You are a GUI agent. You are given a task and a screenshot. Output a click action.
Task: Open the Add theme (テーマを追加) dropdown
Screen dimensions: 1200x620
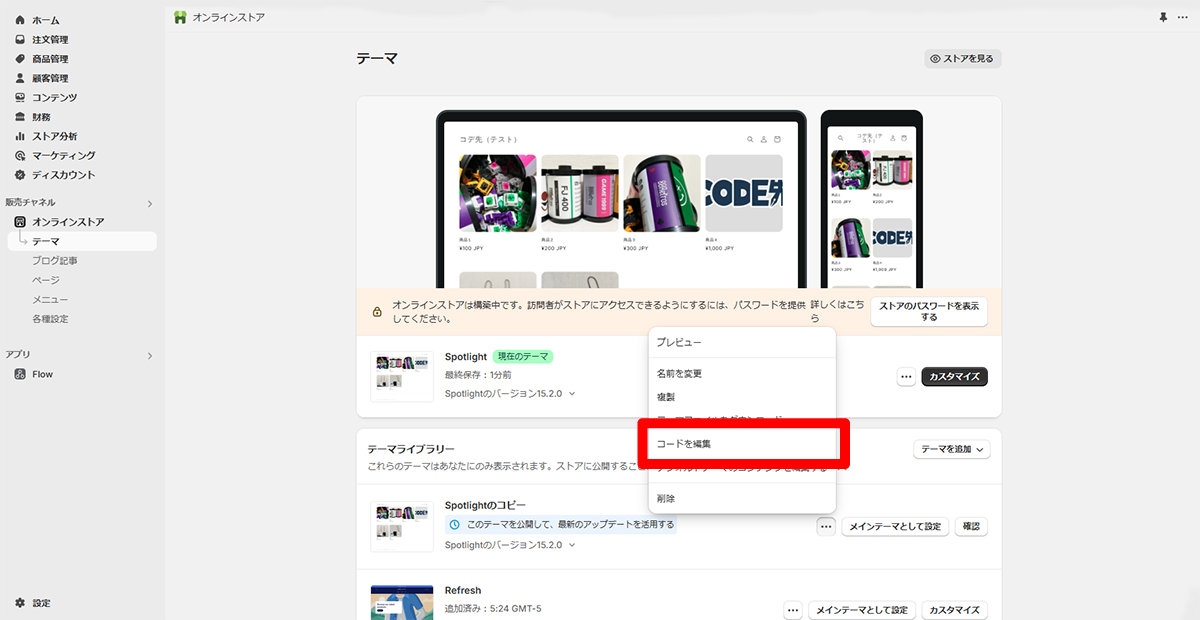pyautogui.click(x=951, y=450)
